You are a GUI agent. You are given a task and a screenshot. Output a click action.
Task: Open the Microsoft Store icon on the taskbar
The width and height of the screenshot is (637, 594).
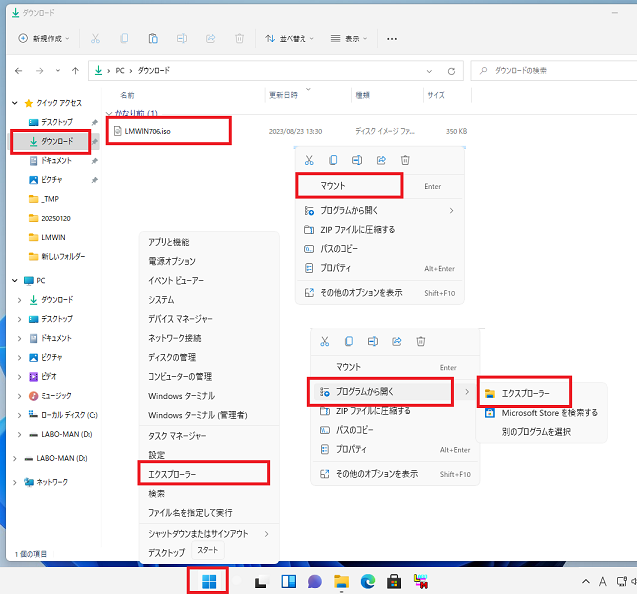pos(394,581)
